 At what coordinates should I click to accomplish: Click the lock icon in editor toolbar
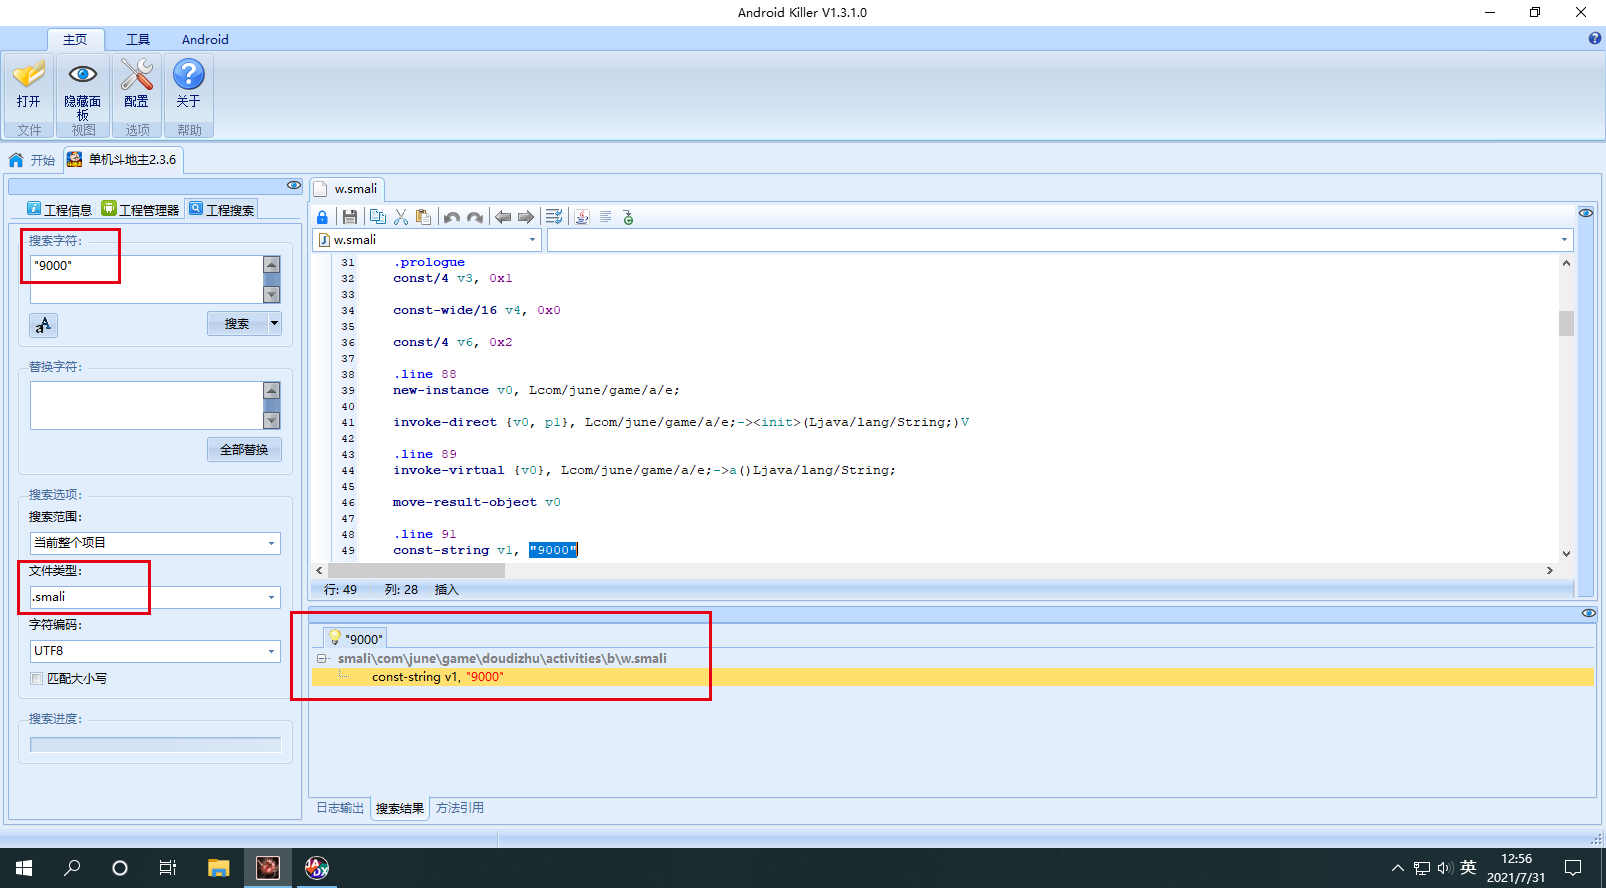pos(322,217)
